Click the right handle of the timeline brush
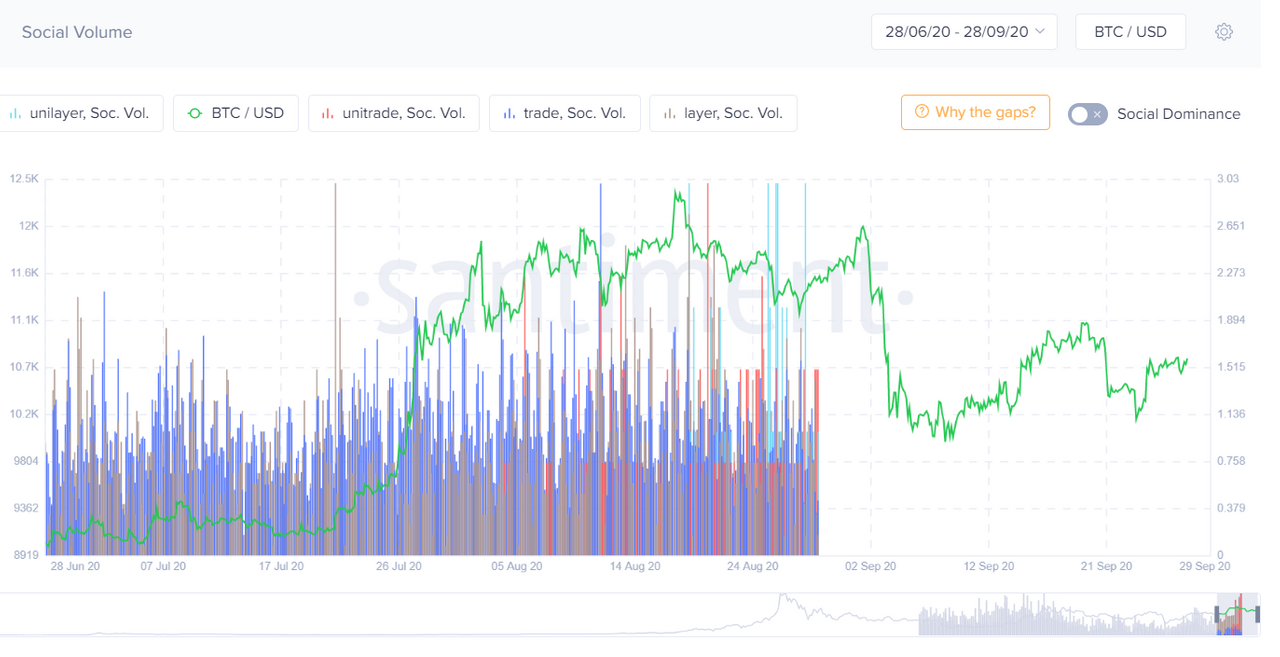The image size is (1280, 657). [1259, 614]
